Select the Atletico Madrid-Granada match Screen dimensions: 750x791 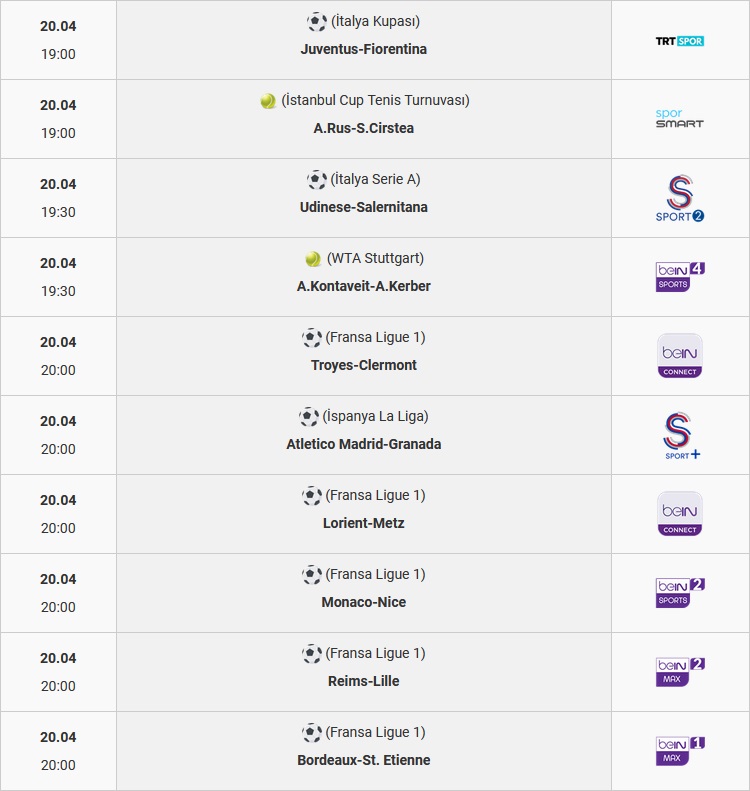point(364,444)
